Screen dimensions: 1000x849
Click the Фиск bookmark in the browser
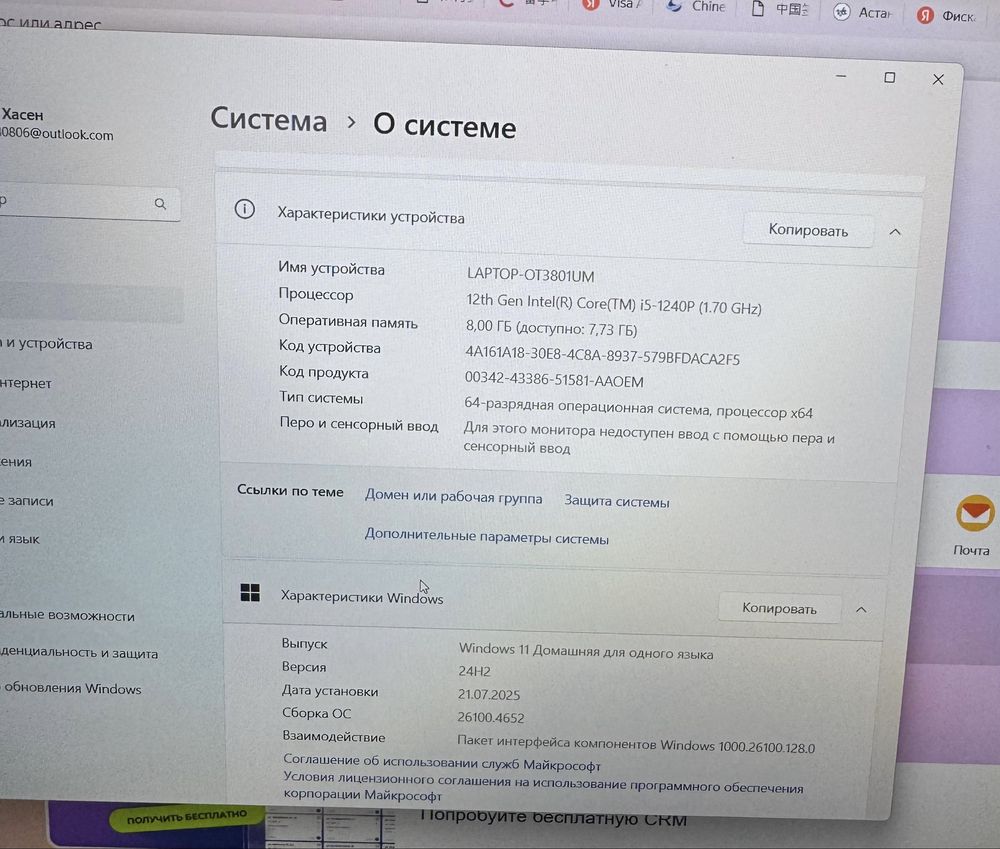946,15
